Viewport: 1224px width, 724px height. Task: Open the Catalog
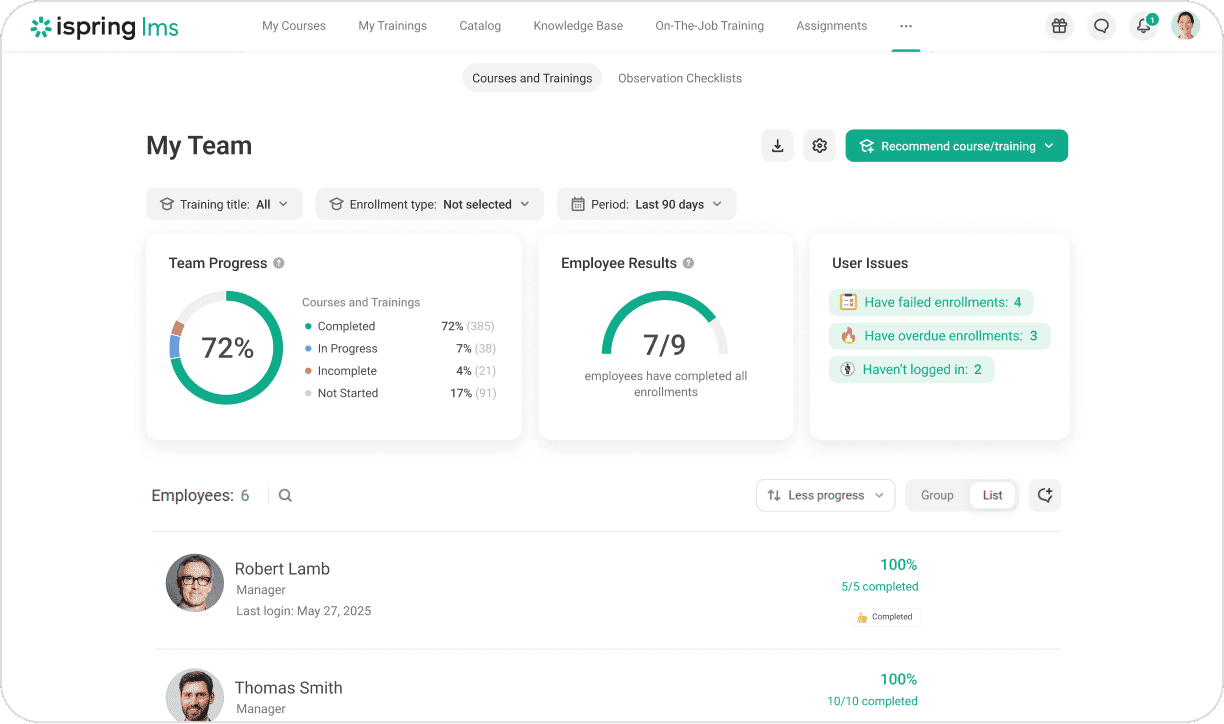coord(480,26)
